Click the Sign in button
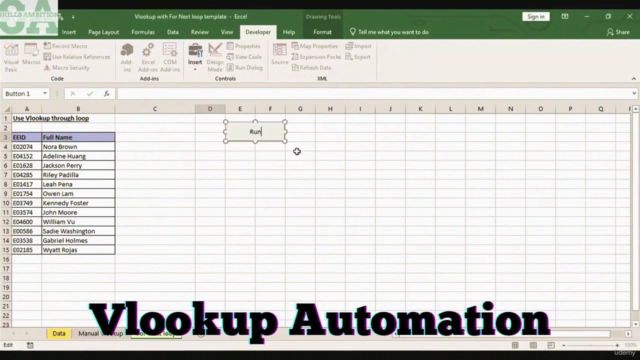The height and width of the screenshot is (360, 640). point(536,17)
